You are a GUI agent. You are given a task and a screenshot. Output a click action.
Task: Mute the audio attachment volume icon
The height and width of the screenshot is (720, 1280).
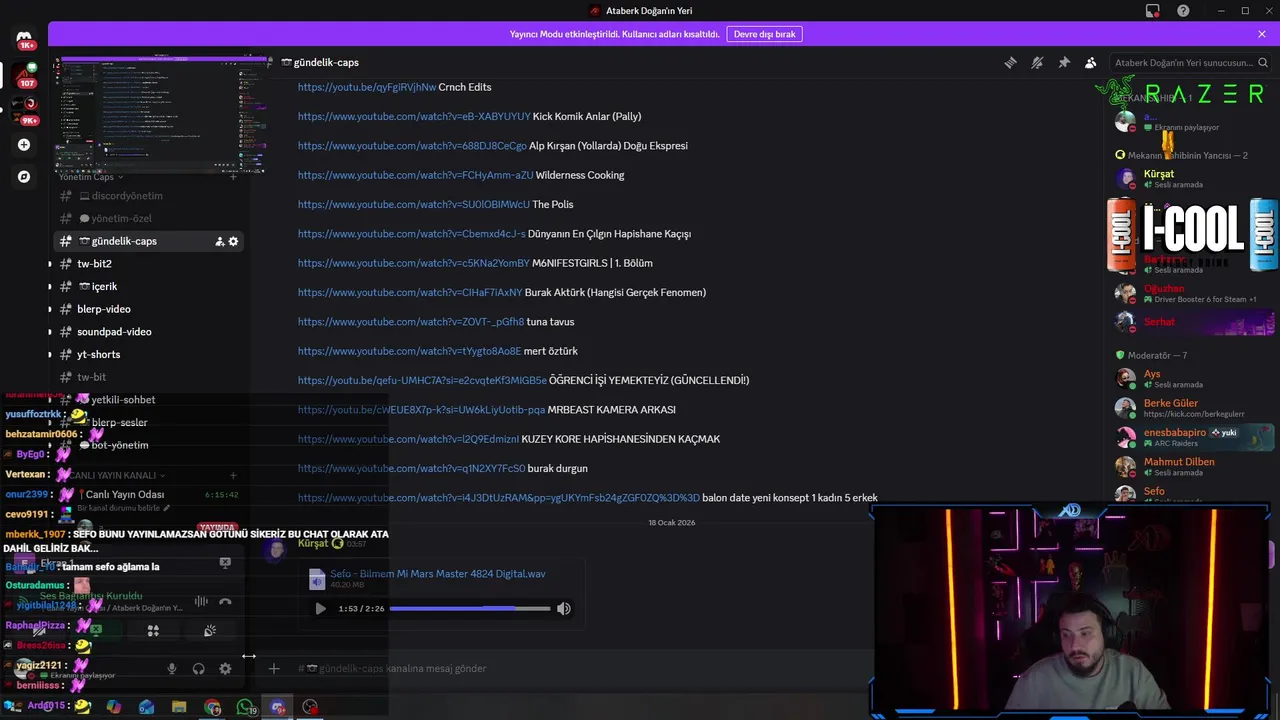(564, 608)
